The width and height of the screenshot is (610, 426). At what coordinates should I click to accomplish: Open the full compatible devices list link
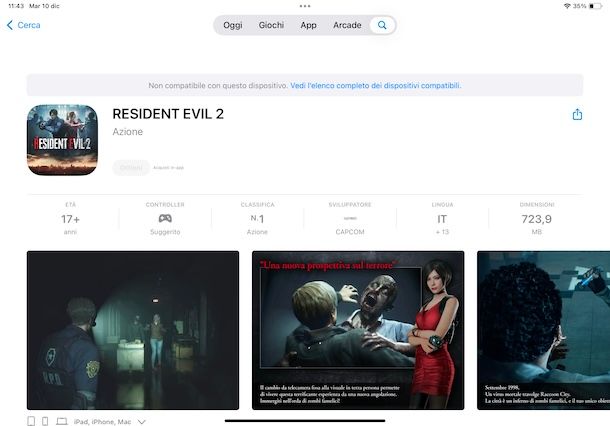[x=375, y=85]
